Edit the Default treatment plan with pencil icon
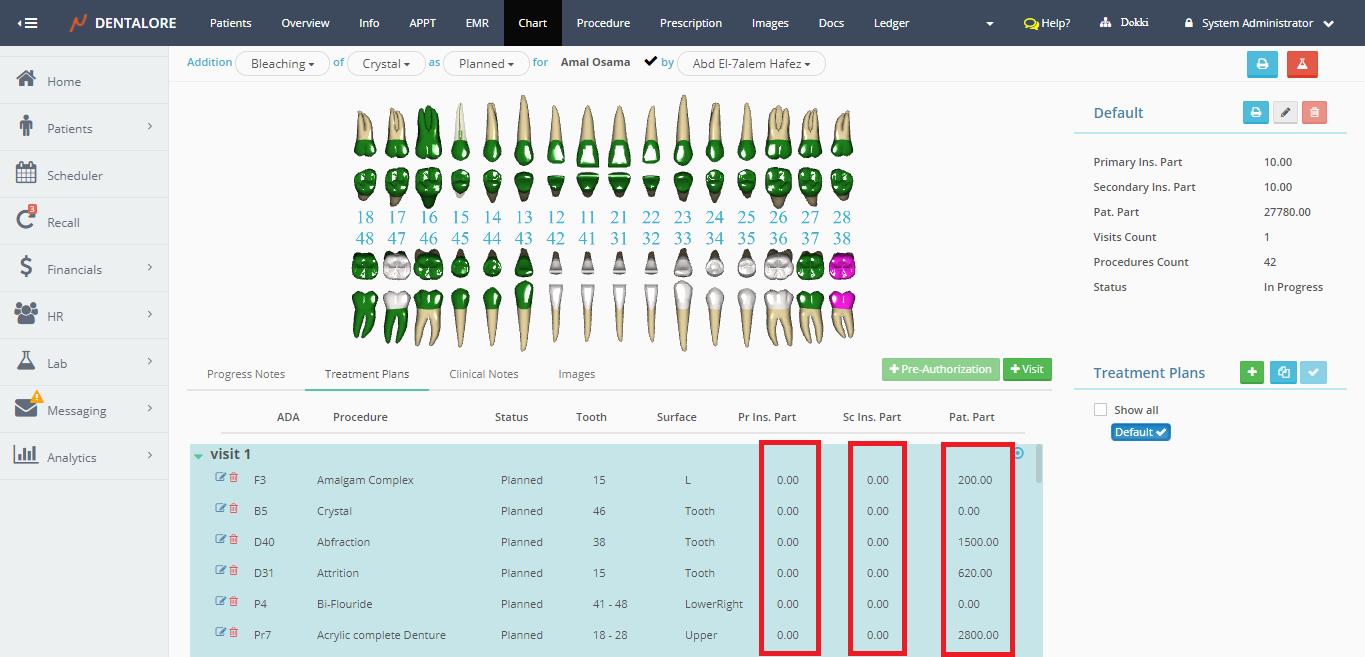This screenshot has height=657, width=1365. pos(1285,113)
